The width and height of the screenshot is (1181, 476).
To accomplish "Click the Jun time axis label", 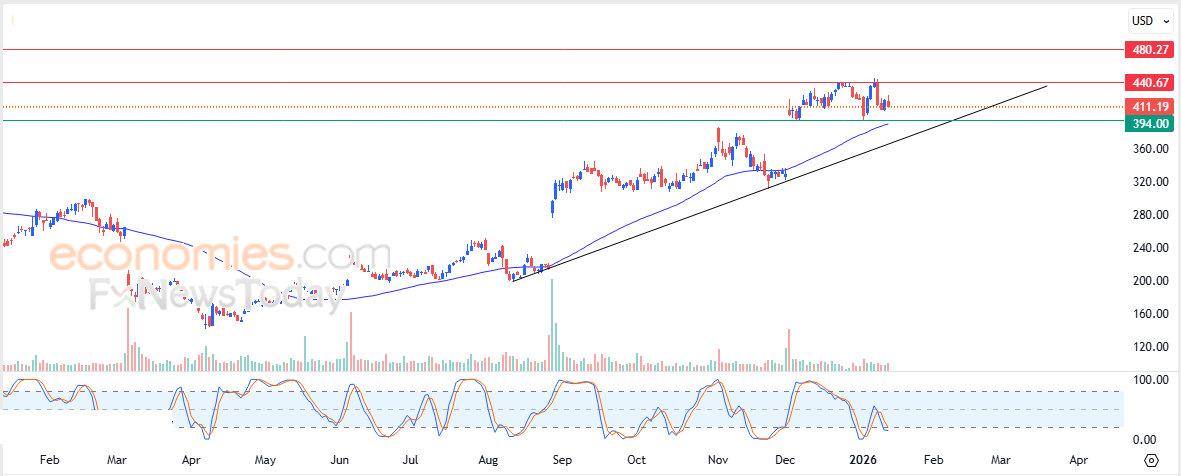I will point(340,459).
